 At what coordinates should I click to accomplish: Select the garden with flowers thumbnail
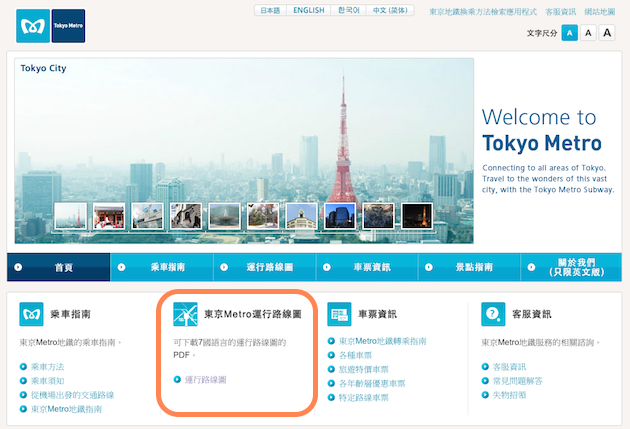pyautogui.click(x=263, y=216)
